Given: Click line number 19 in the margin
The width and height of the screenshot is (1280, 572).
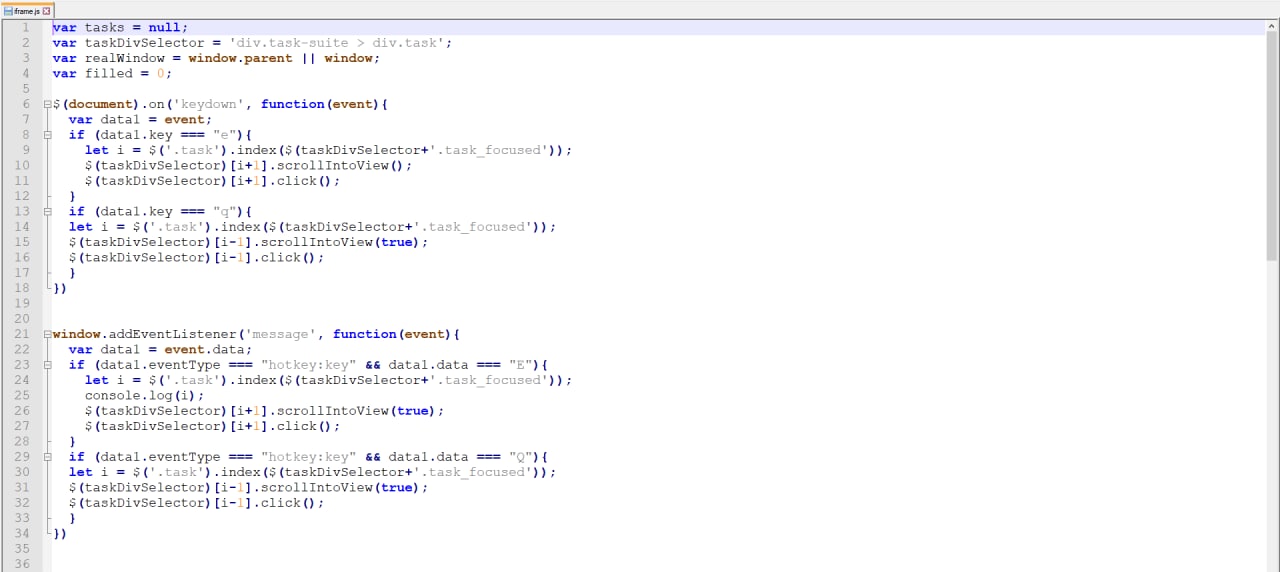Looking at the screenshot, I should point(23,303).
